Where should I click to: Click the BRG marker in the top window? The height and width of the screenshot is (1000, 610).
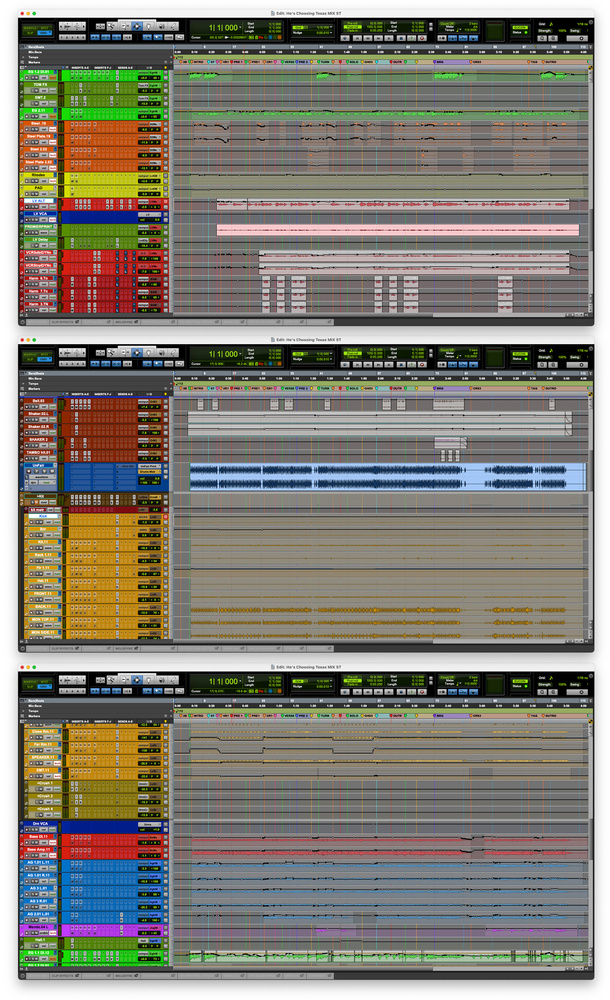pos(440,62)
